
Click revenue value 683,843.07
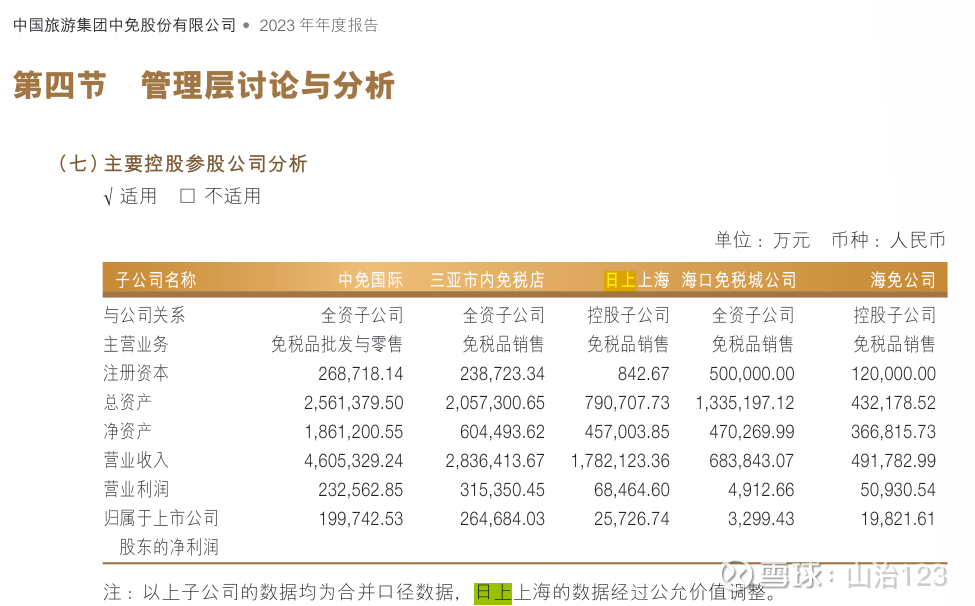click(x=752, y=461)
